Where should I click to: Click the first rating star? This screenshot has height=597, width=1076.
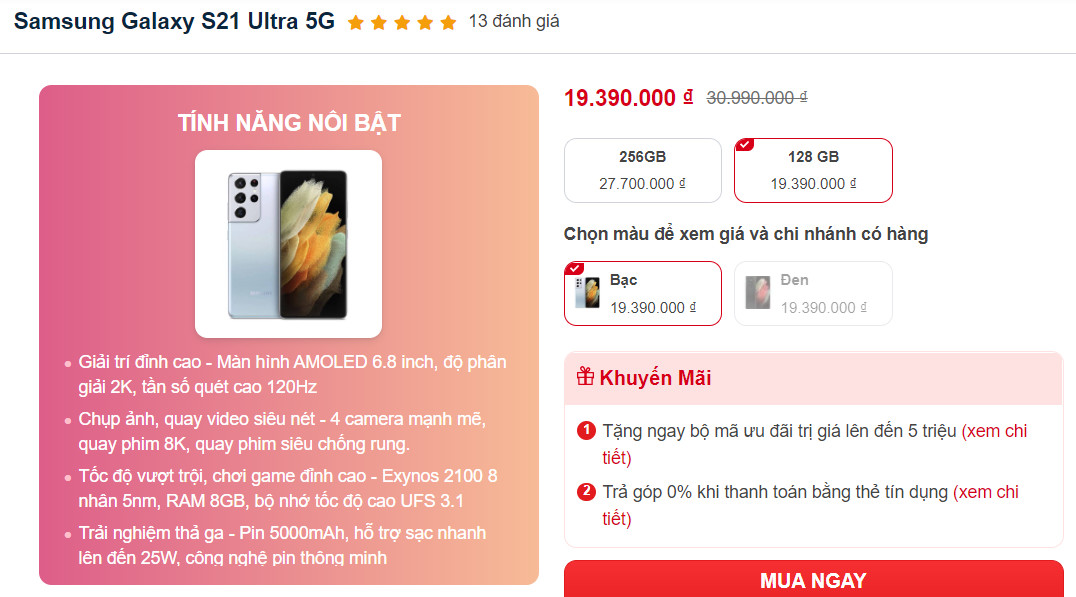pyautogui.click(x=355, y=23)
